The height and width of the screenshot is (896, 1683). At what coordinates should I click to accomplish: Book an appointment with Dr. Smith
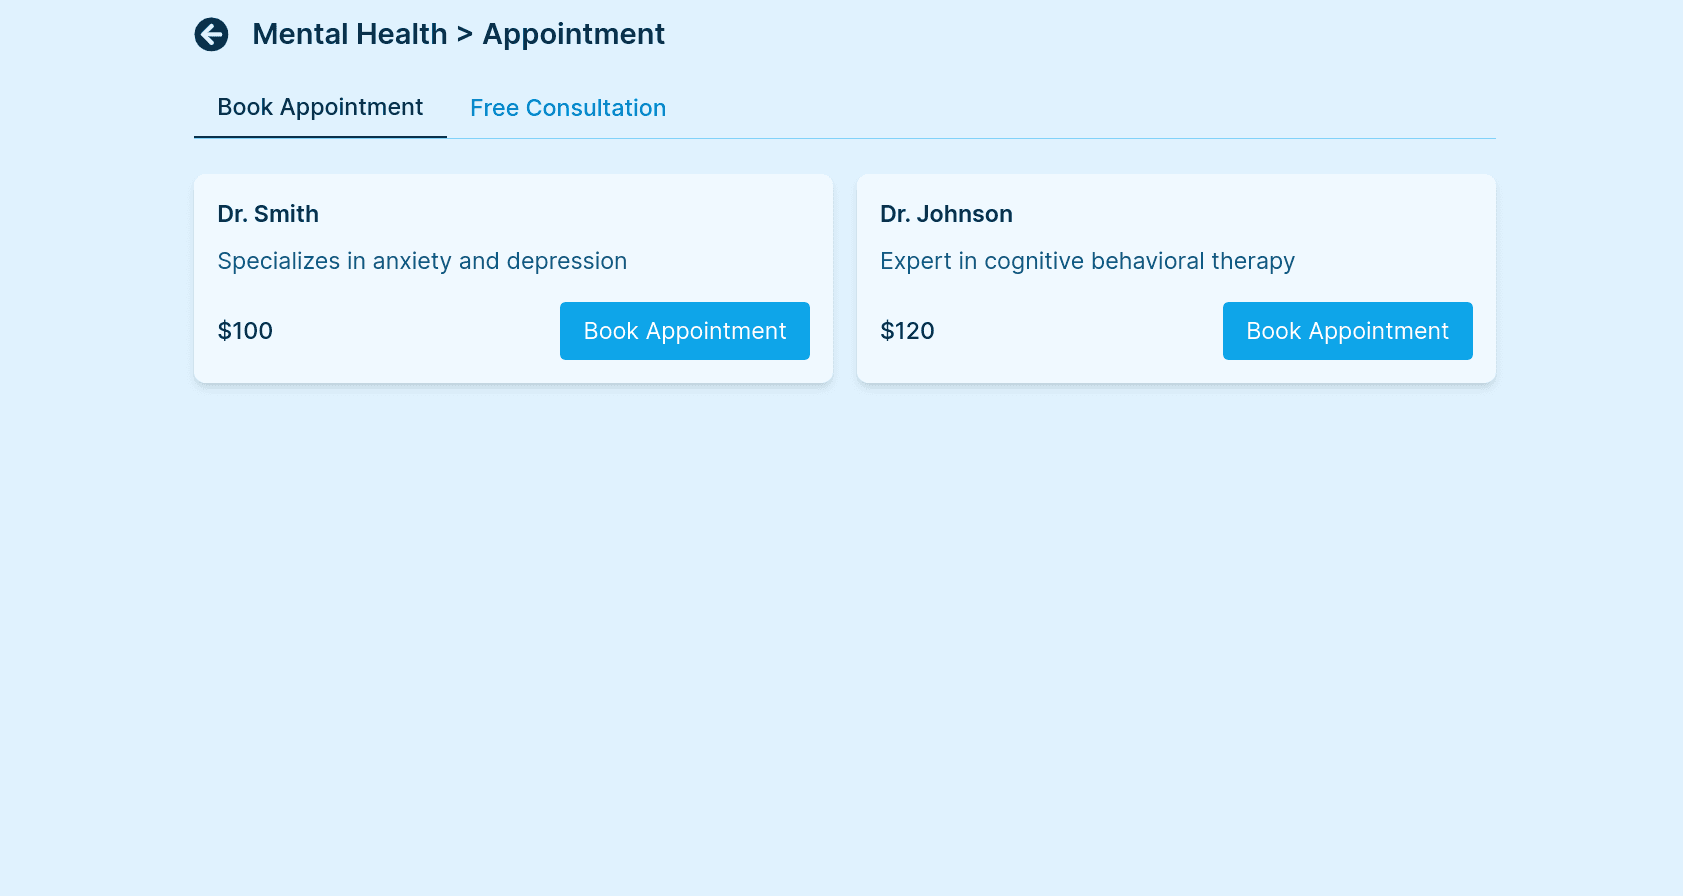pos(685,331)
